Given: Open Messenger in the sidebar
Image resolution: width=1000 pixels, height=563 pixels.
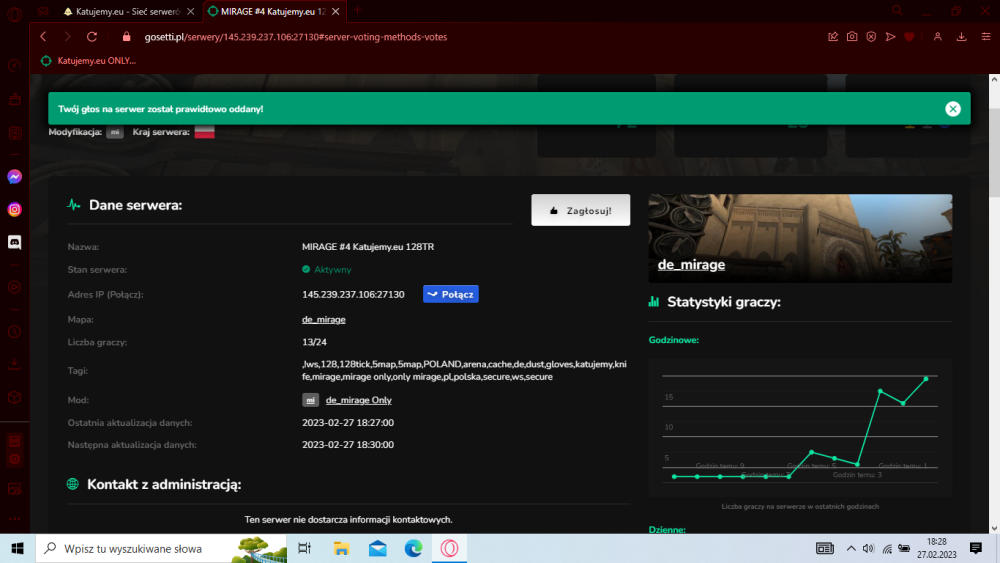Looking at the screenshot, I should [15, 177].
